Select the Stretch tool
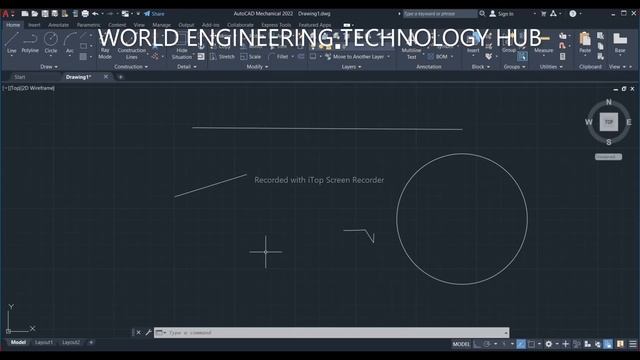The width and height of the screenshot is (640, 360). point(222,57)
